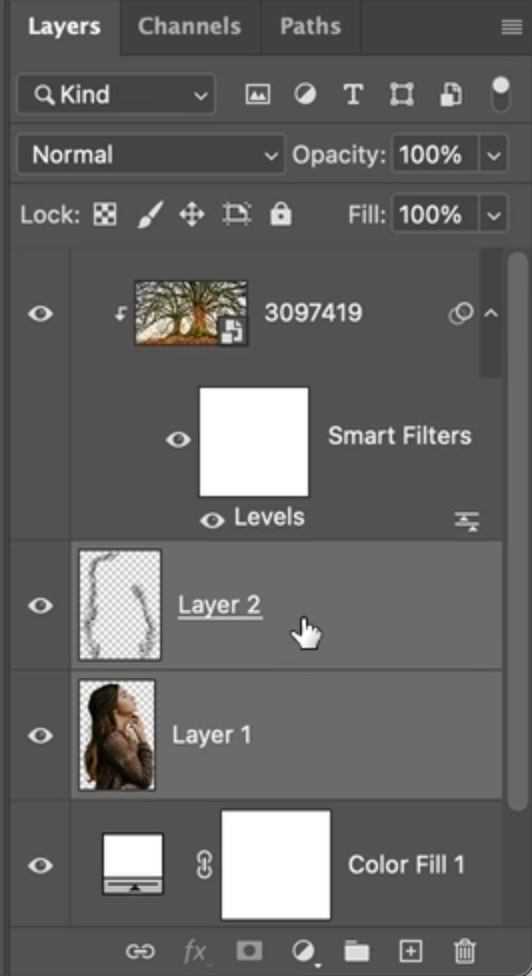Open the Layers panel hamburger menu
This screenshot has width=532, height=976.
512,27
